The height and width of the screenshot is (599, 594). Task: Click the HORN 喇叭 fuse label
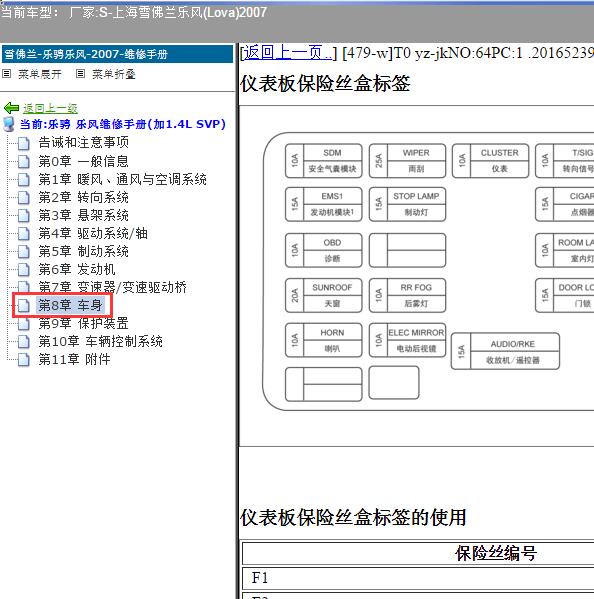pyautogui.click(x=324, y=340)
